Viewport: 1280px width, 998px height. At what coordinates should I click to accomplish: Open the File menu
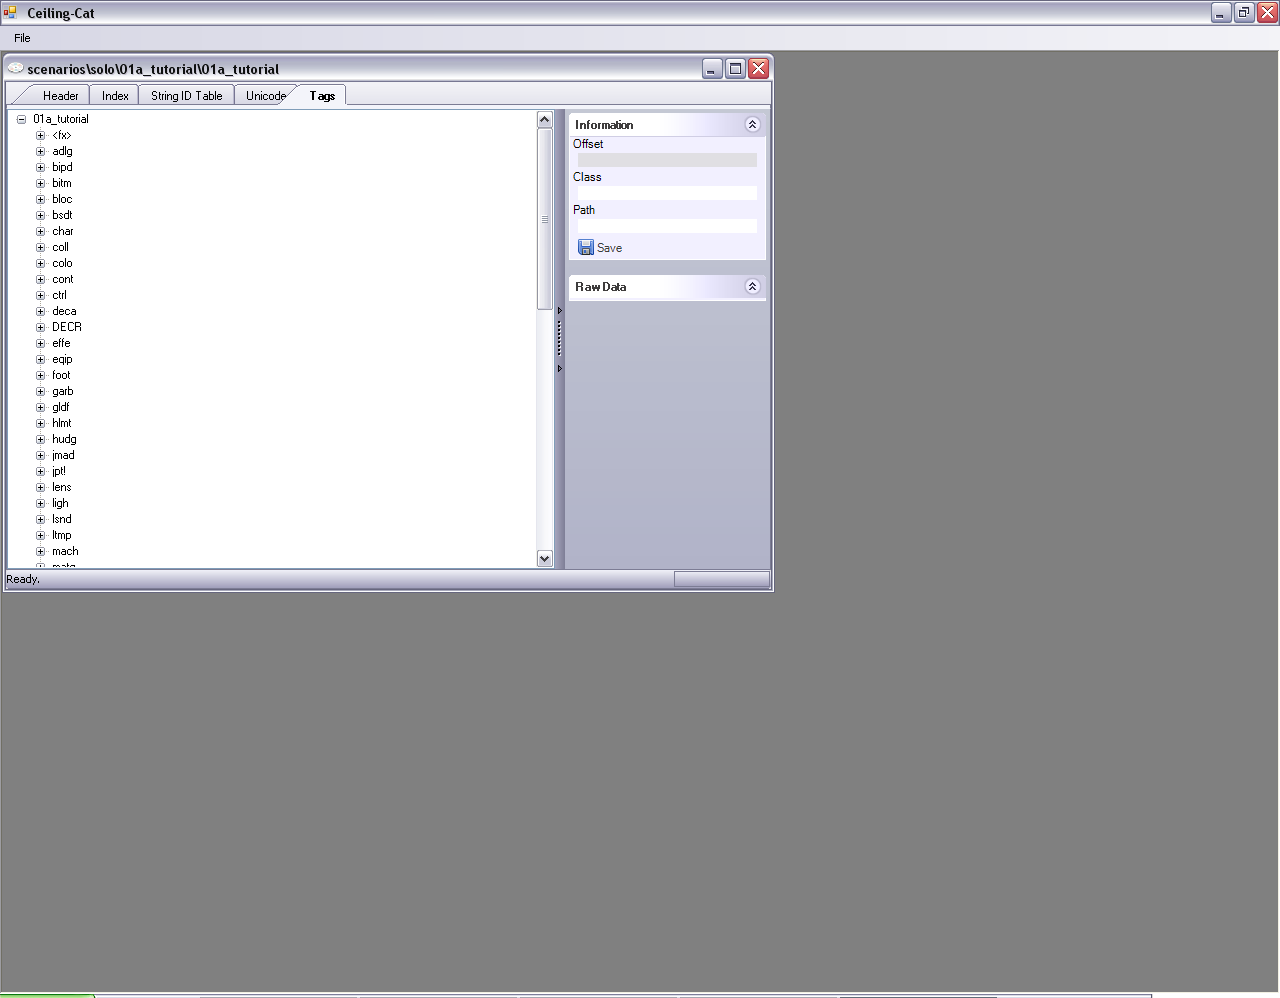22,38
